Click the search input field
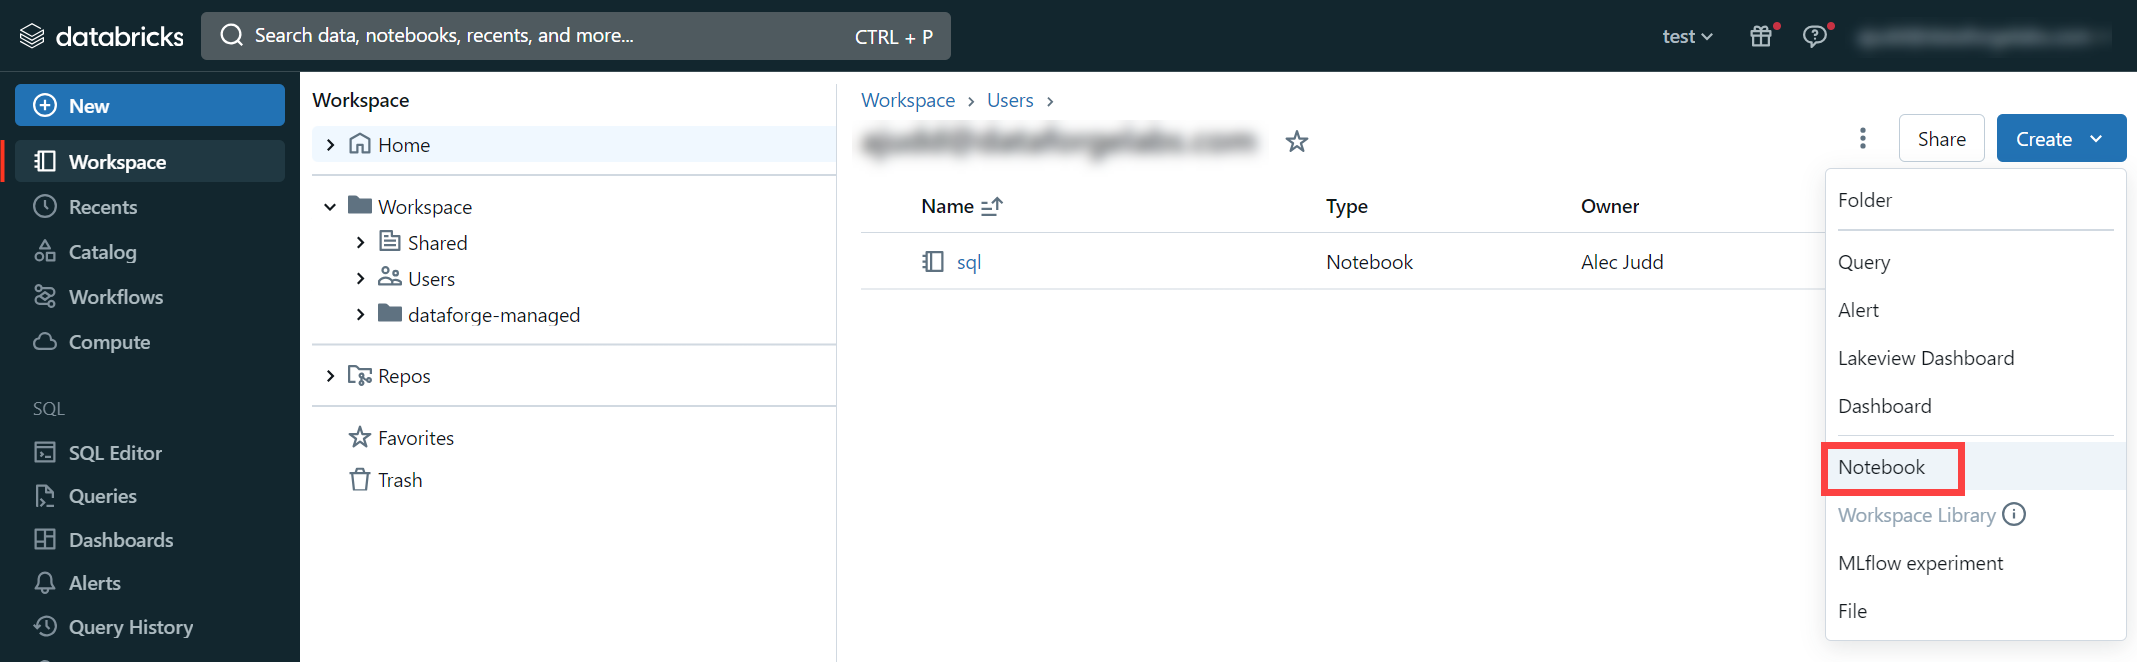2137x662 pixels. (576, 36)
